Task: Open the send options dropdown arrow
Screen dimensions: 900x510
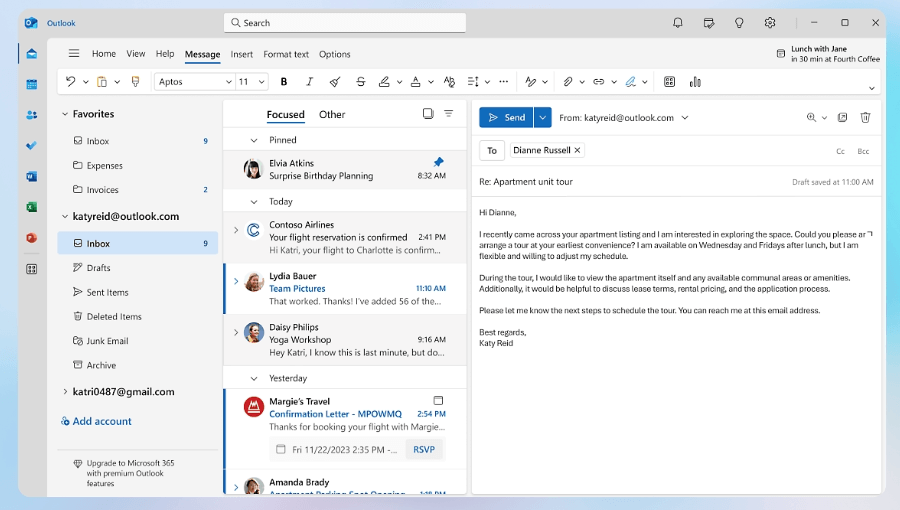Action: [x=543, y=117]
